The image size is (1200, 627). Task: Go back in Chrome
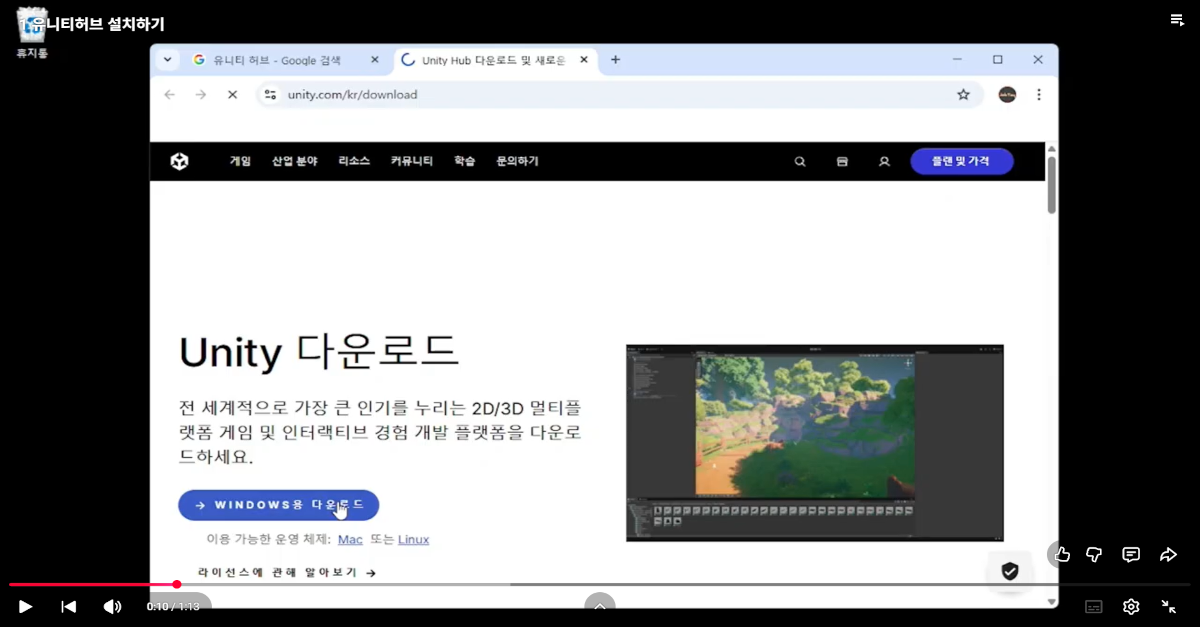[x=169, y=94]
